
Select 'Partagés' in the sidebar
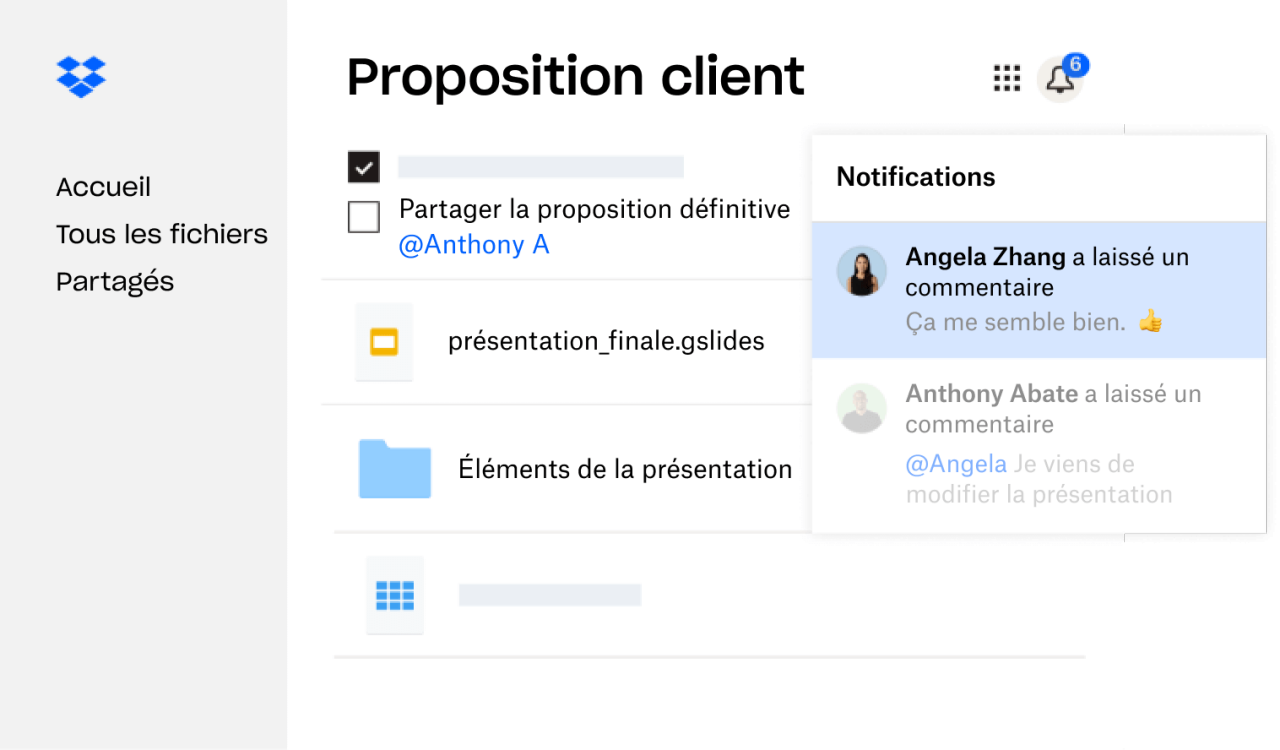coord(115,282)
